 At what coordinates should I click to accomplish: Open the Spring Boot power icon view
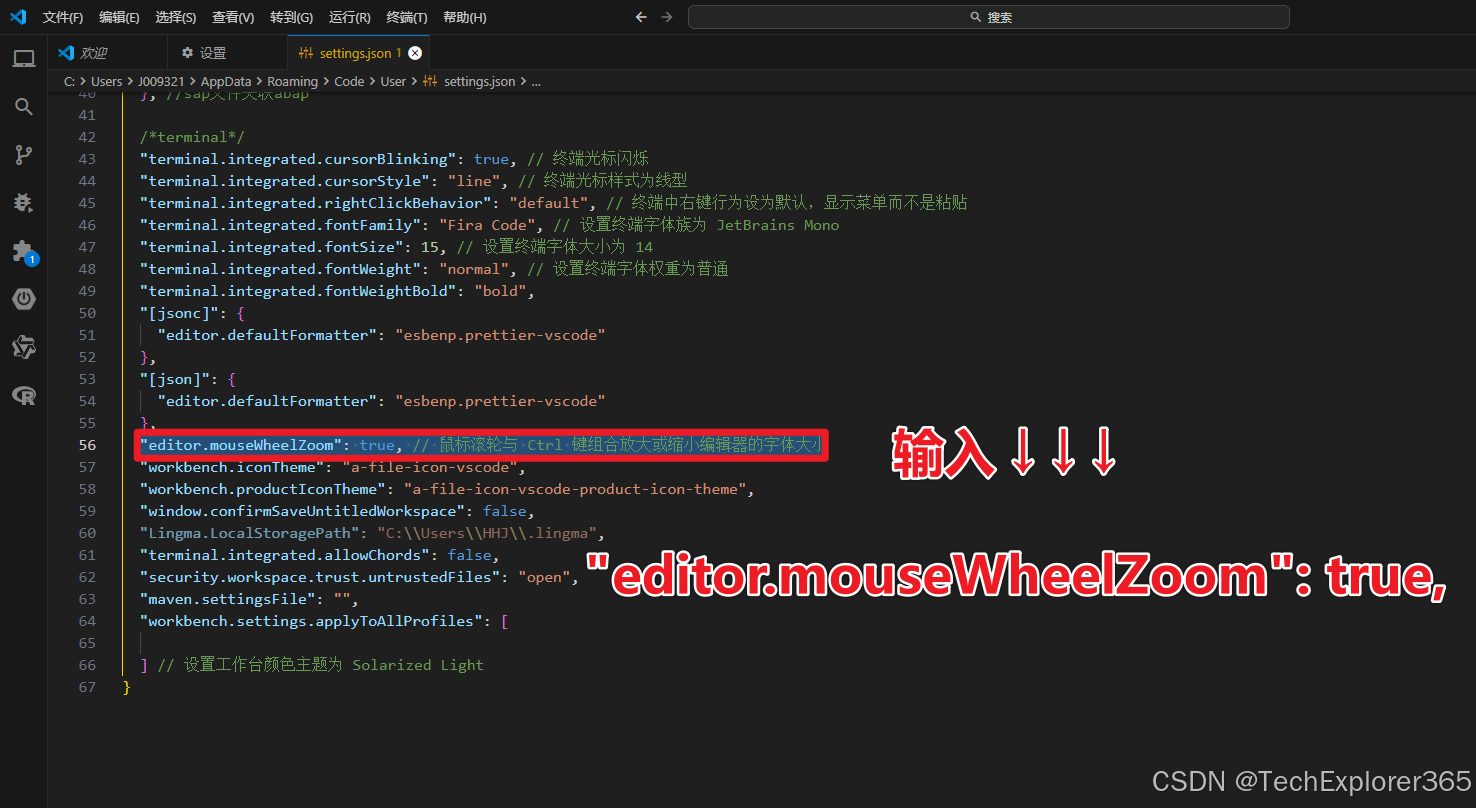[24, 299]
